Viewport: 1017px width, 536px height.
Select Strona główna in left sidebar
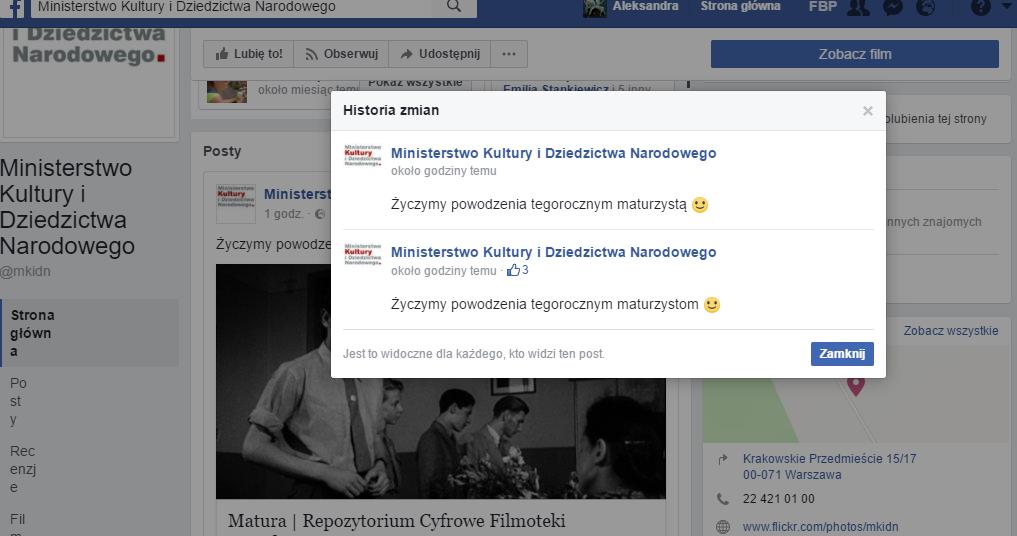pos(89,333)
